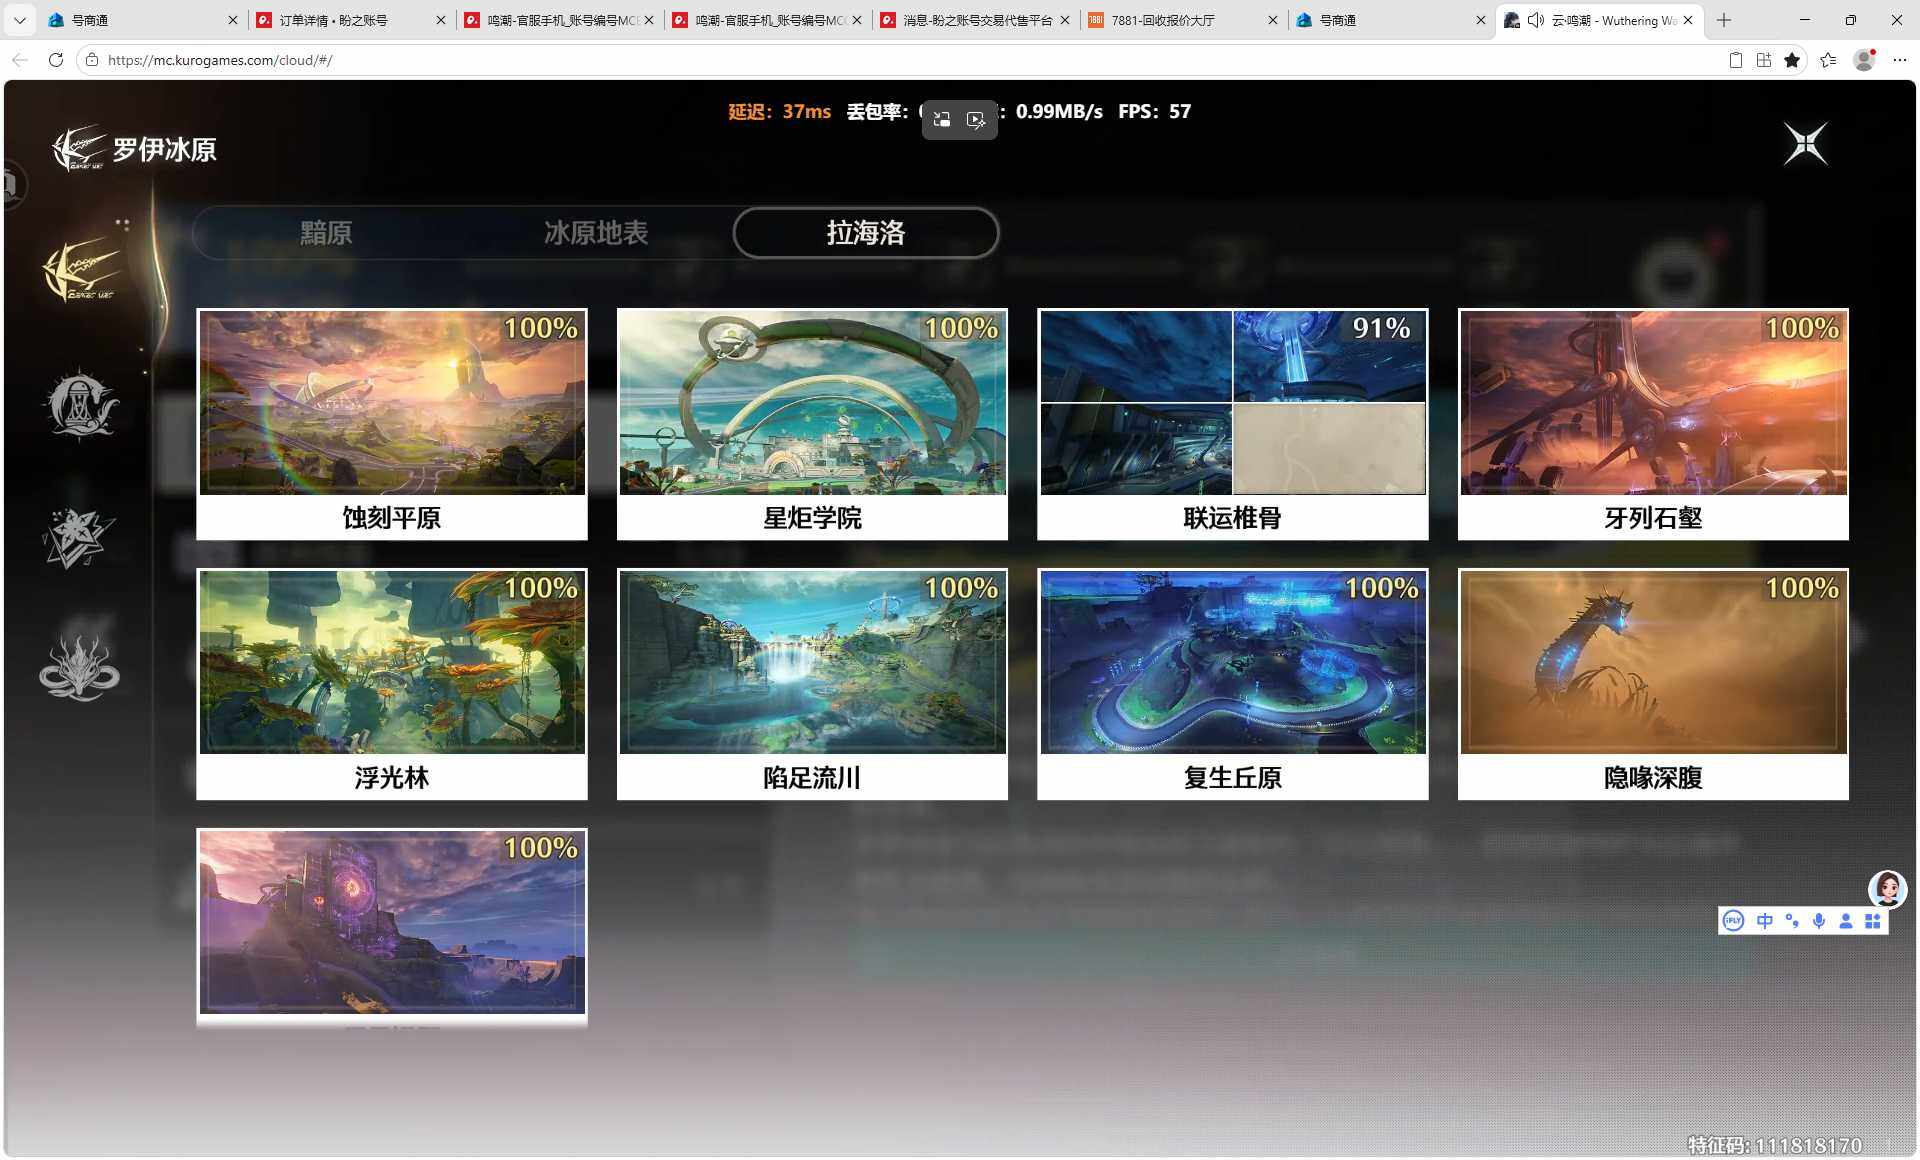Open 联运椎骨 area card at 91%

pos(1232,424)
